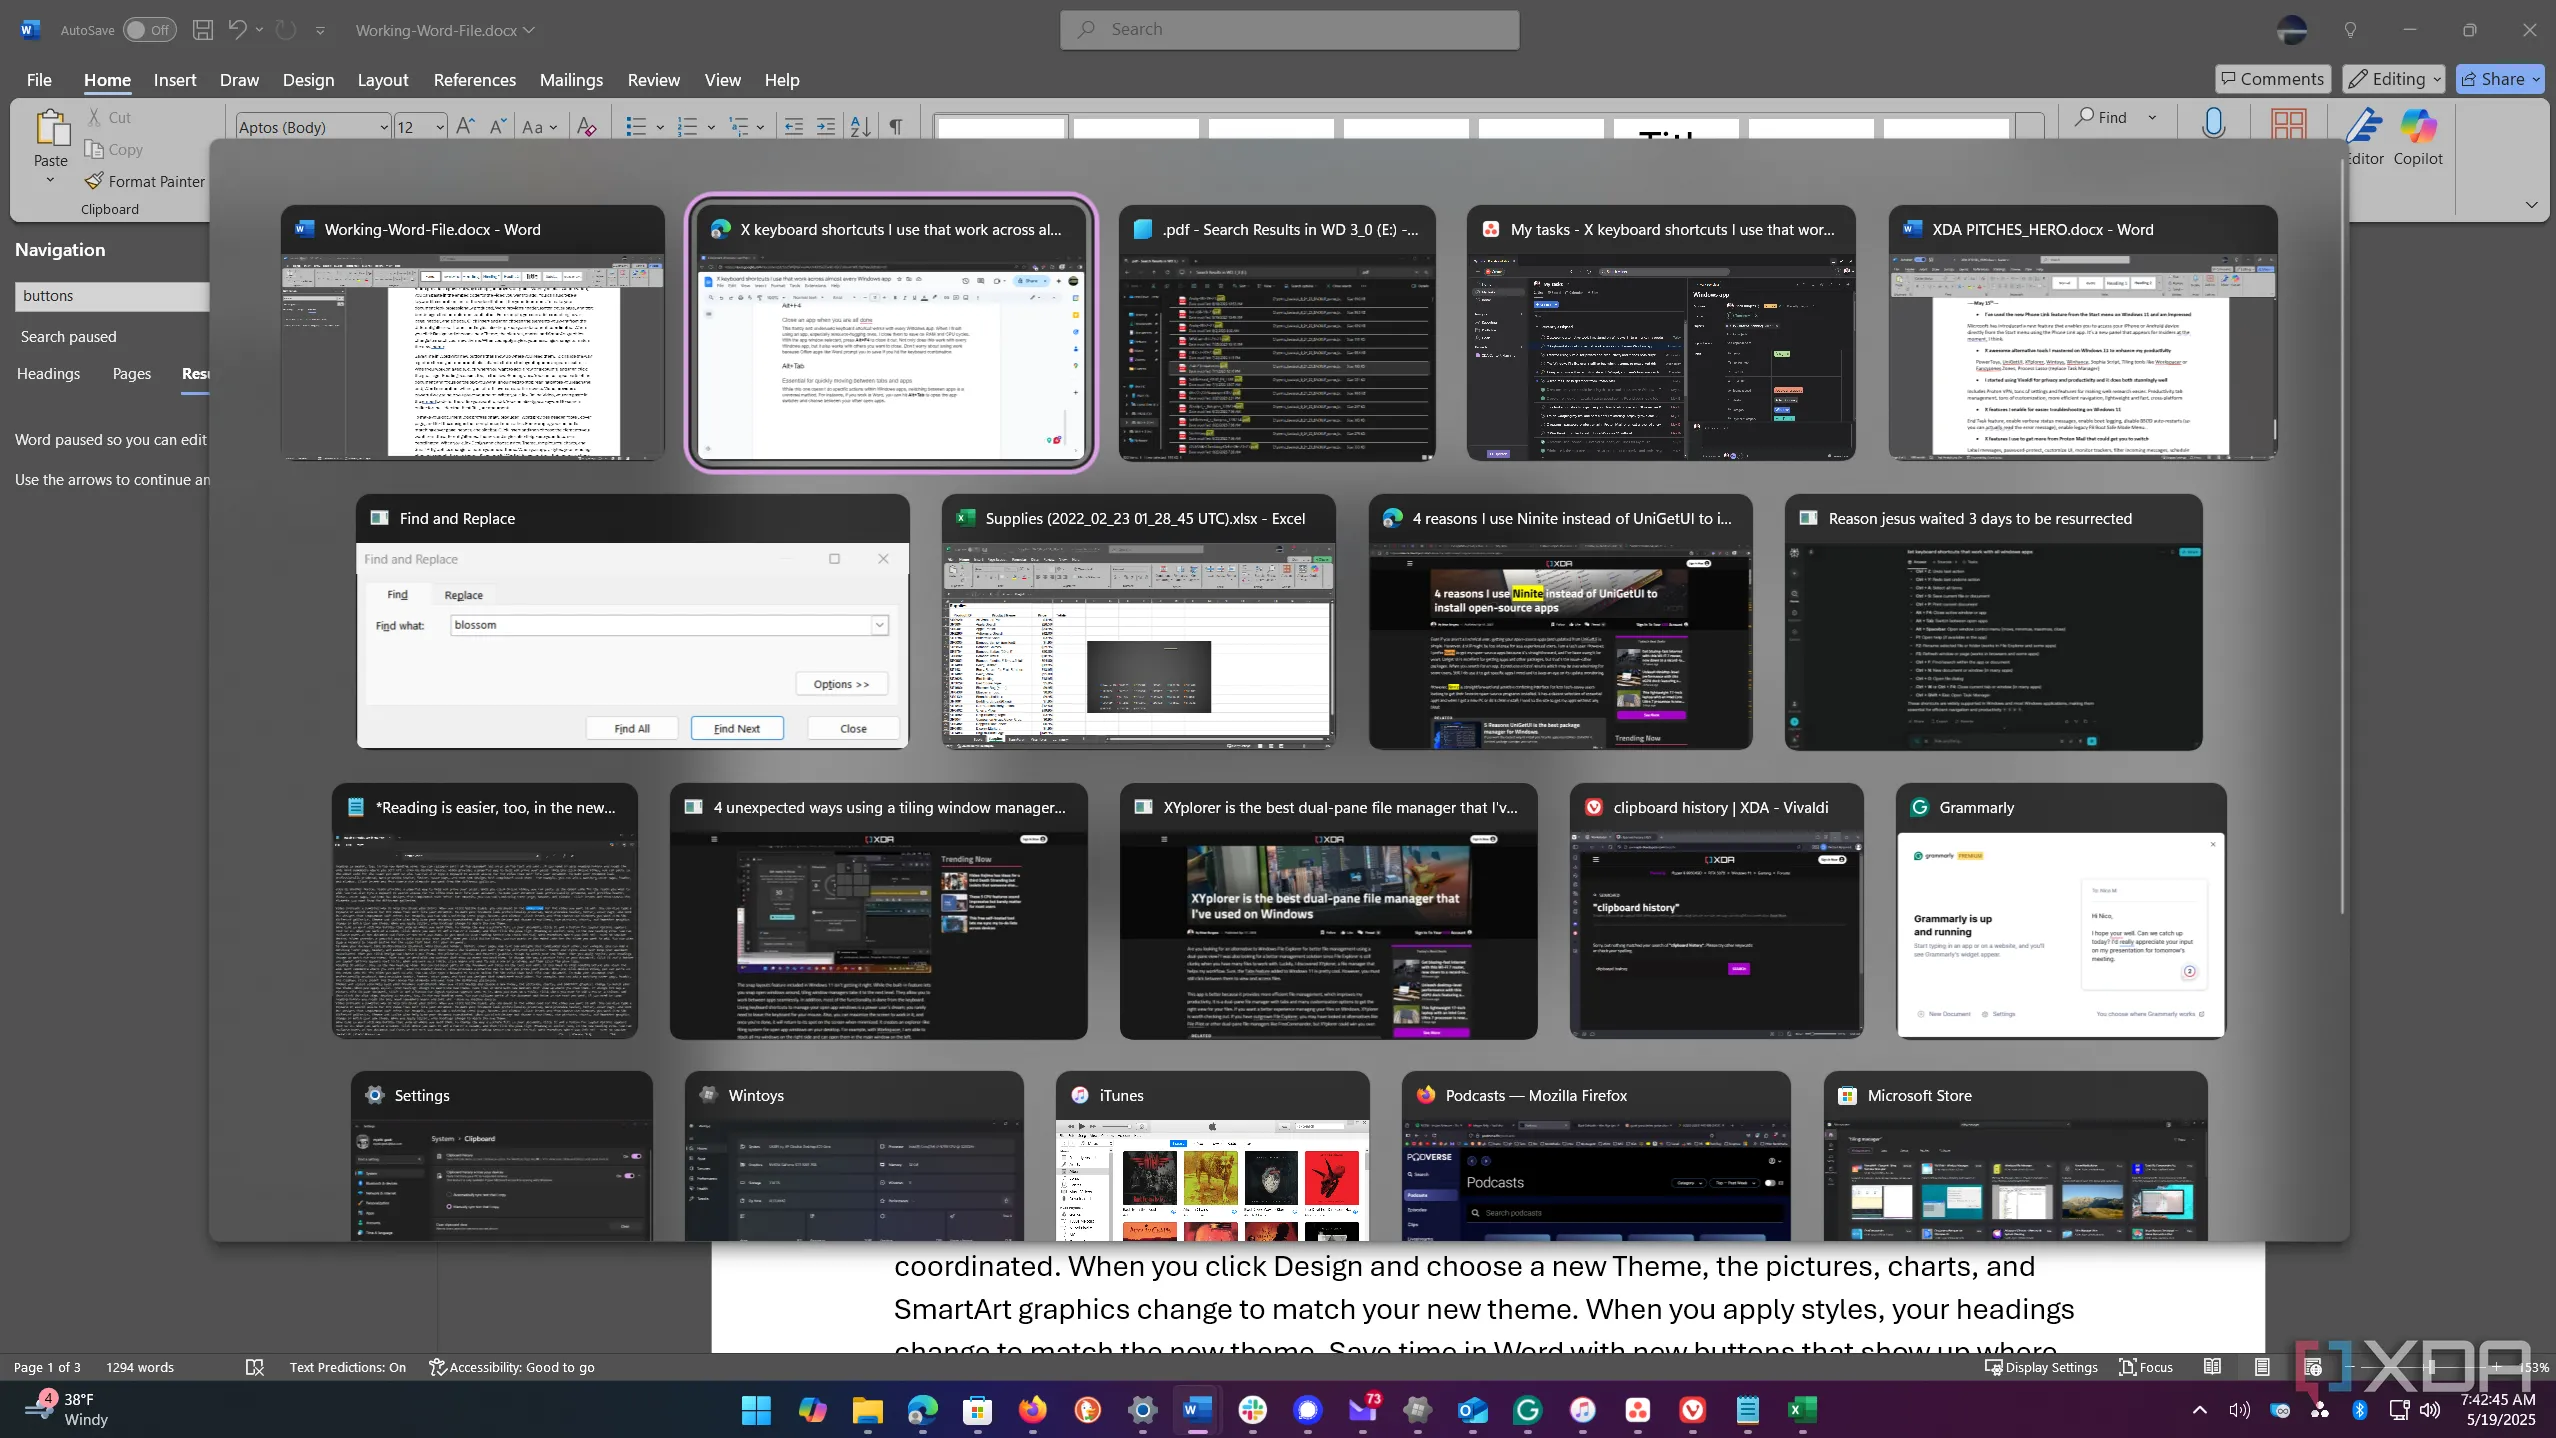Adjust the Word zoom slider handle
Image resolution: width=2556 pixels, height=1438 pixels.
pyautogui.click(x=2431, y=1366)
